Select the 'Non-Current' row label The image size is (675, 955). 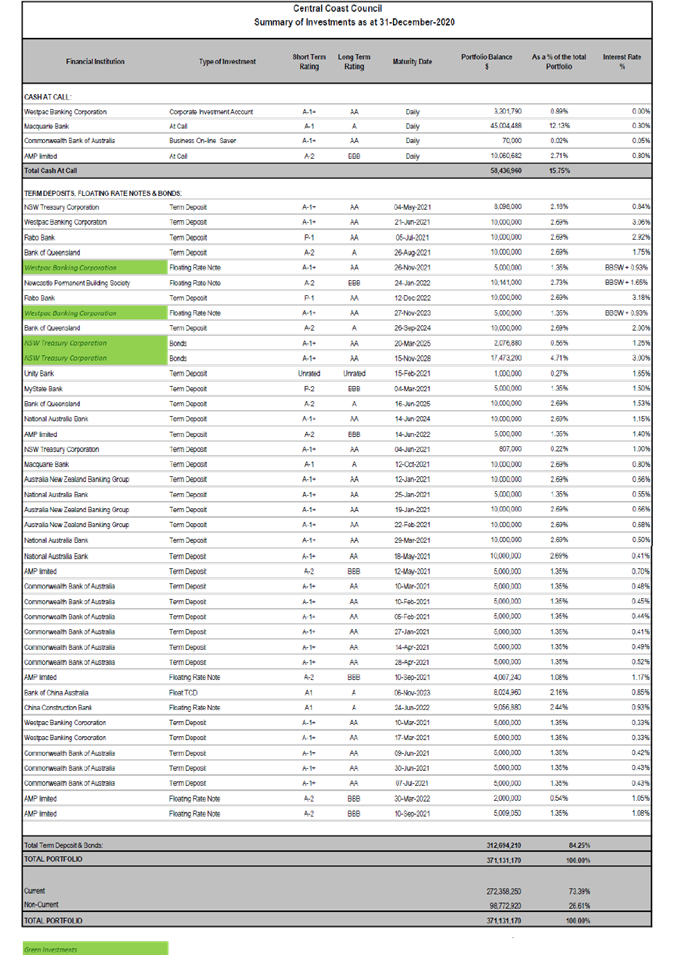point(41,905)
